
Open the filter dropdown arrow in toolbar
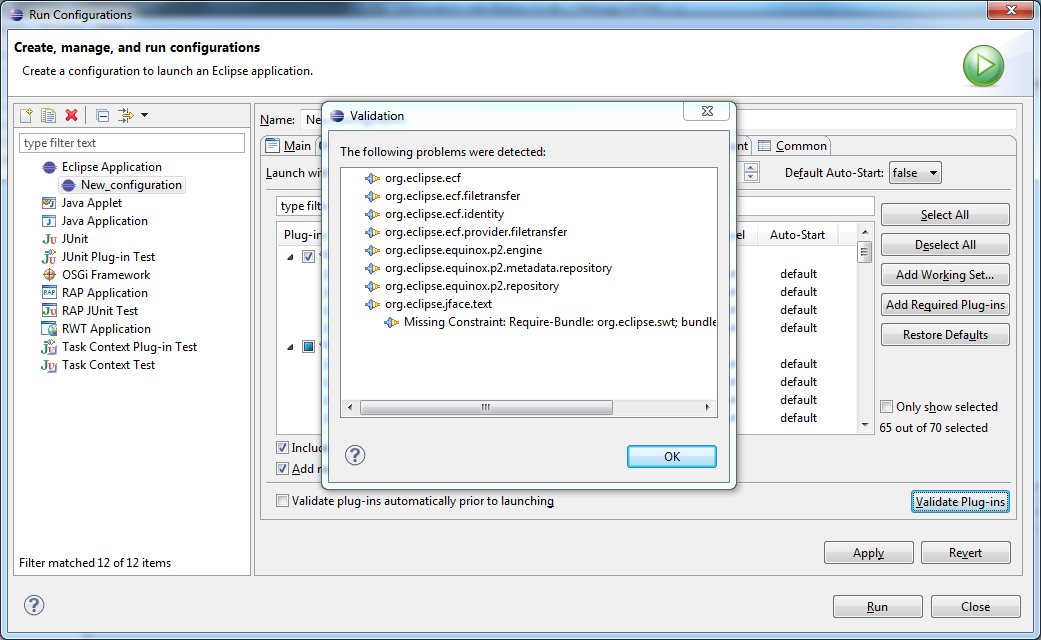click(x=144, y=116)
